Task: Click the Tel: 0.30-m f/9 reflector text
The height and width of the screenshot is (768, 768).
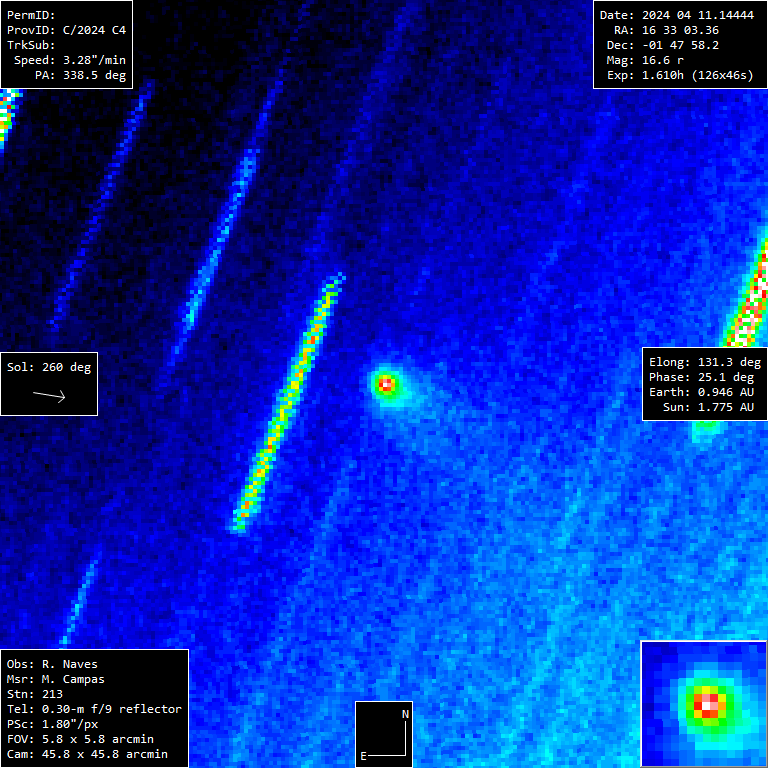Action: [x=95, y=709]
